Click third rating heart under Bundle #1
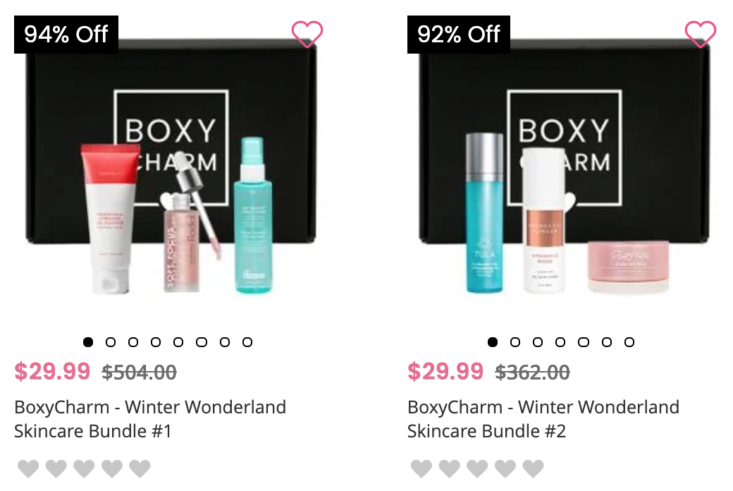Screen dimensions: 733x491 point(84,469)
